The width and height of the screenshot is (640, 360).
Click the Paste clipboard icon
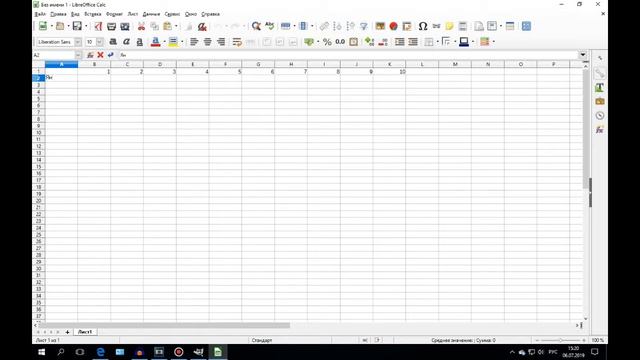[167, 27]
